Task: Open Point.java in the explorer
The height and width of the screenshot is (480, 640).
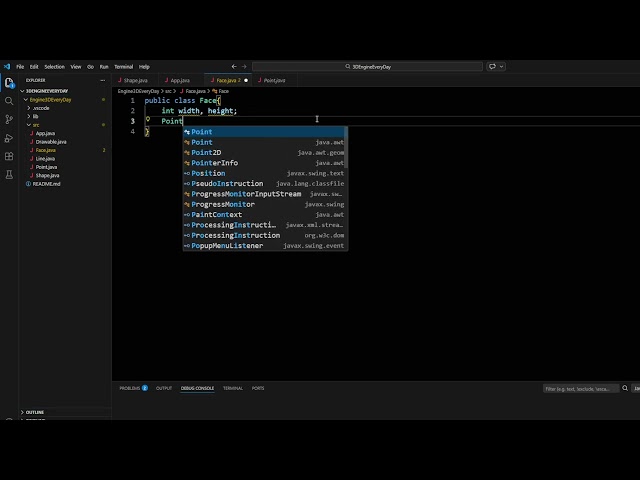Action: [x=46, y=167]
